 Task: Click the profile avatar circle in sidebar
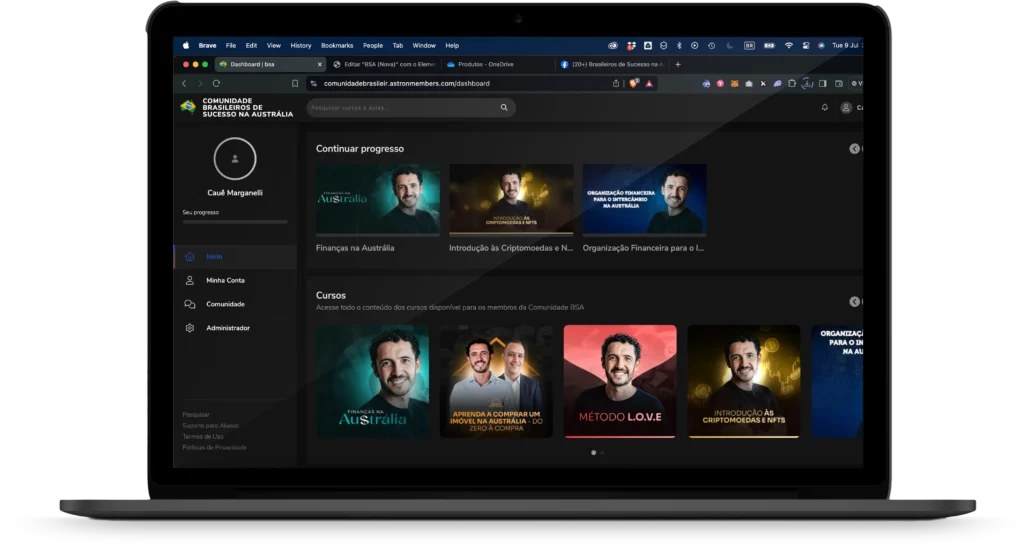[235, 158]
